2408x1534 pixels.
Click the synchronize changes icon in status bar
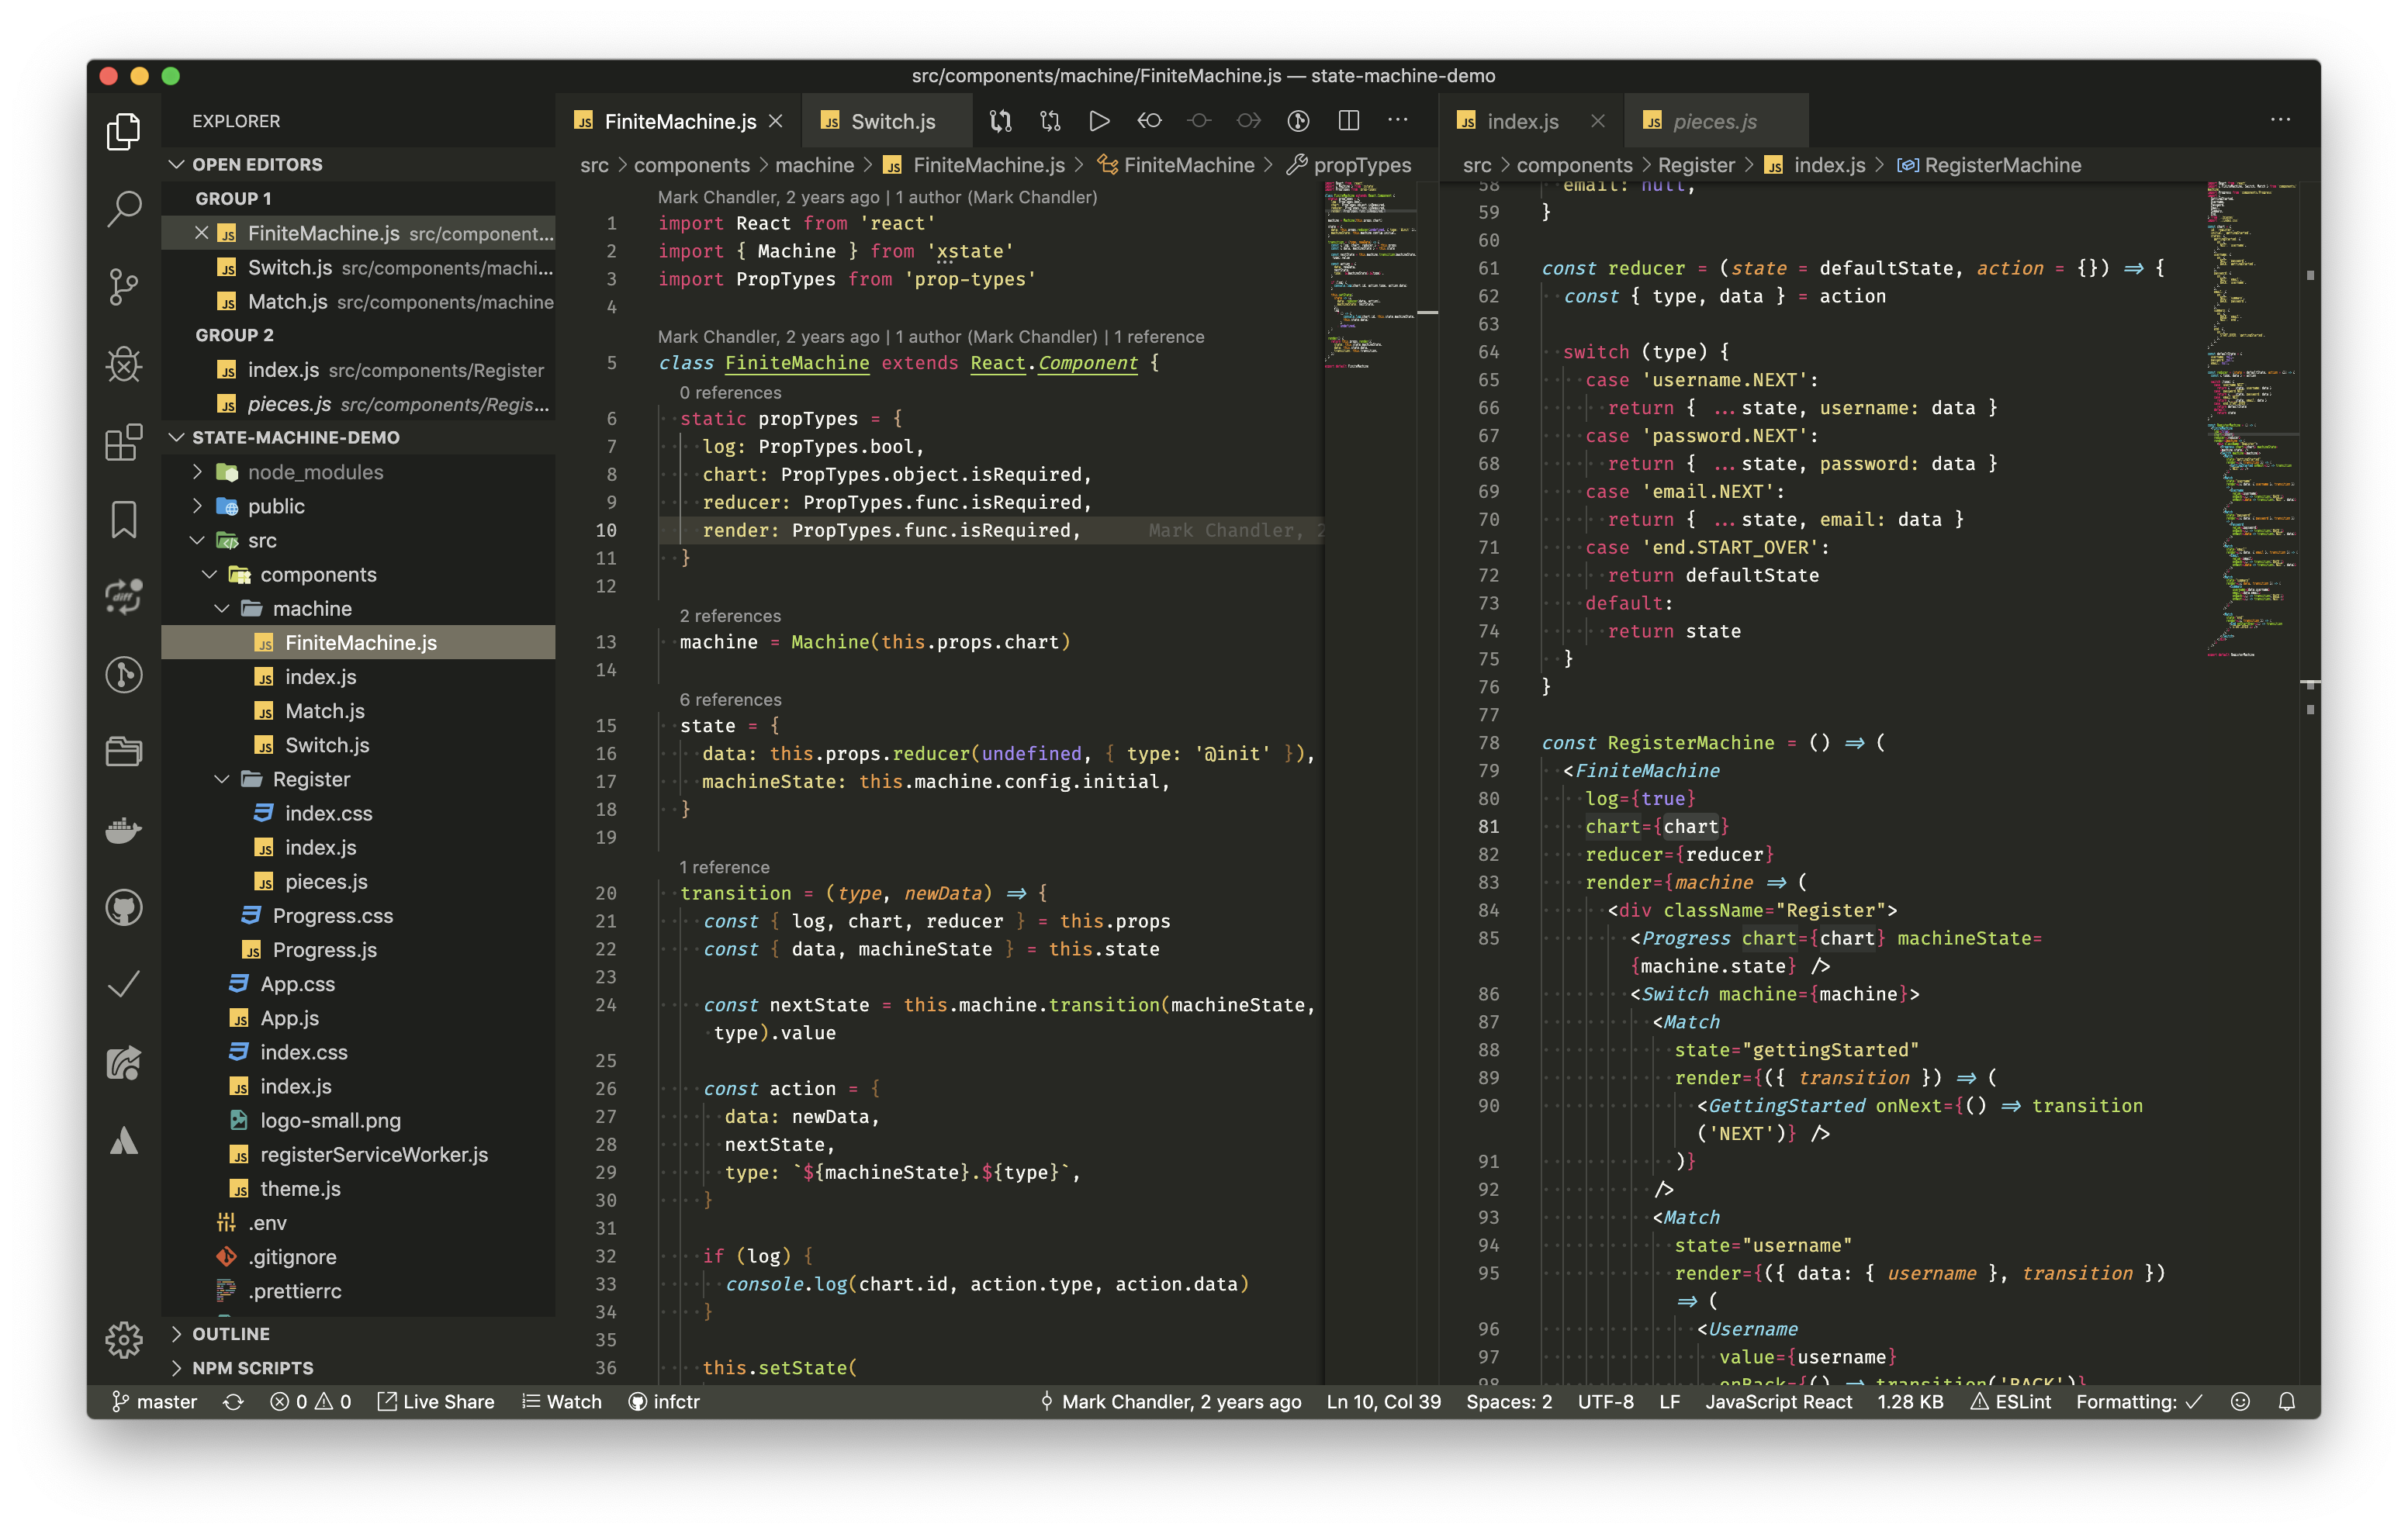click(233, 1401)
